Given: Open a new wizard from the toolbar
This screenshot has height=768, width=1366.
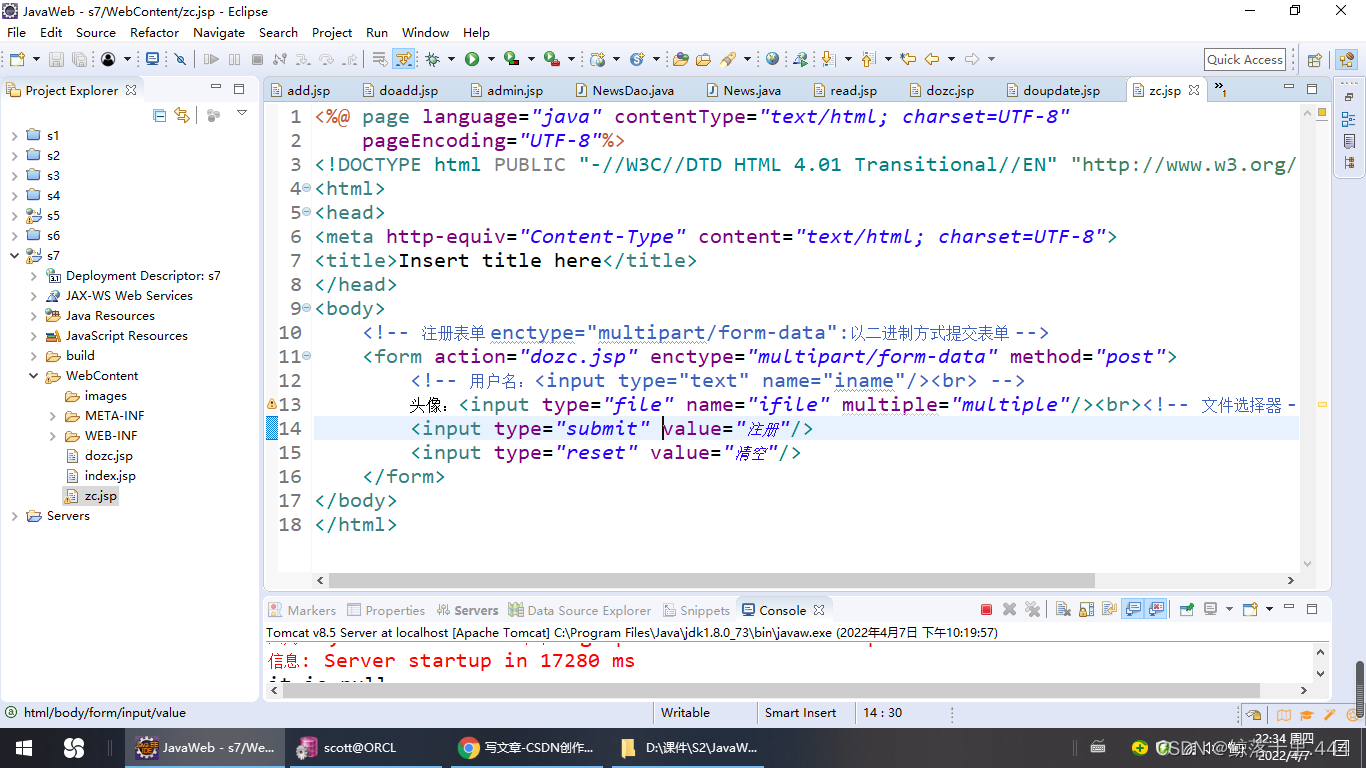Looking at the screenshot, I should [15, 59].
